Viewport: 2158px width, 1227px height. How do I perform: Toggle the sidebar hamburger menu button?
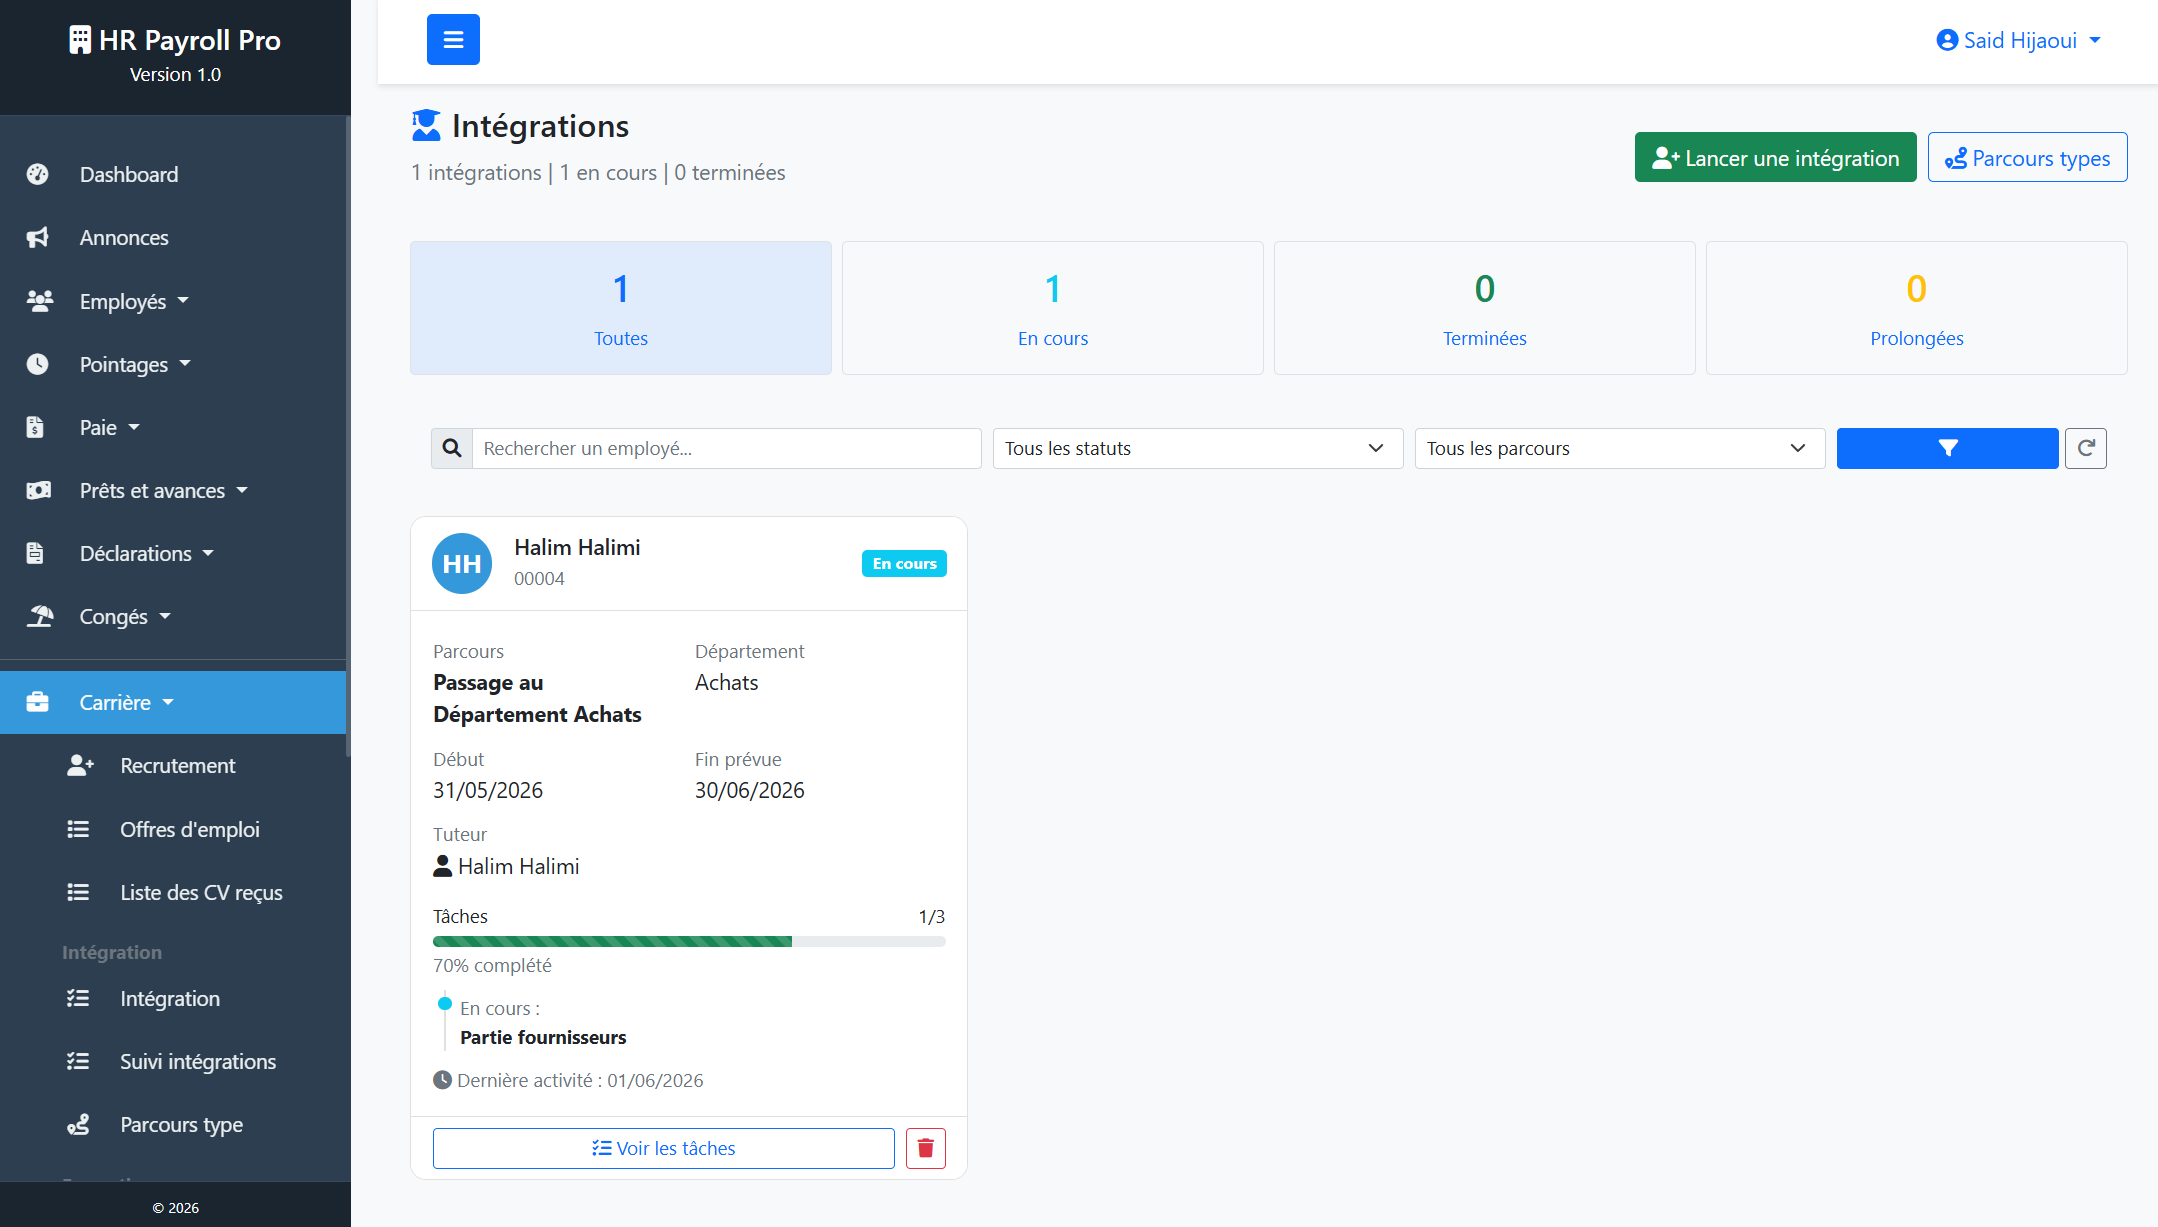click(x=453, y=40)
